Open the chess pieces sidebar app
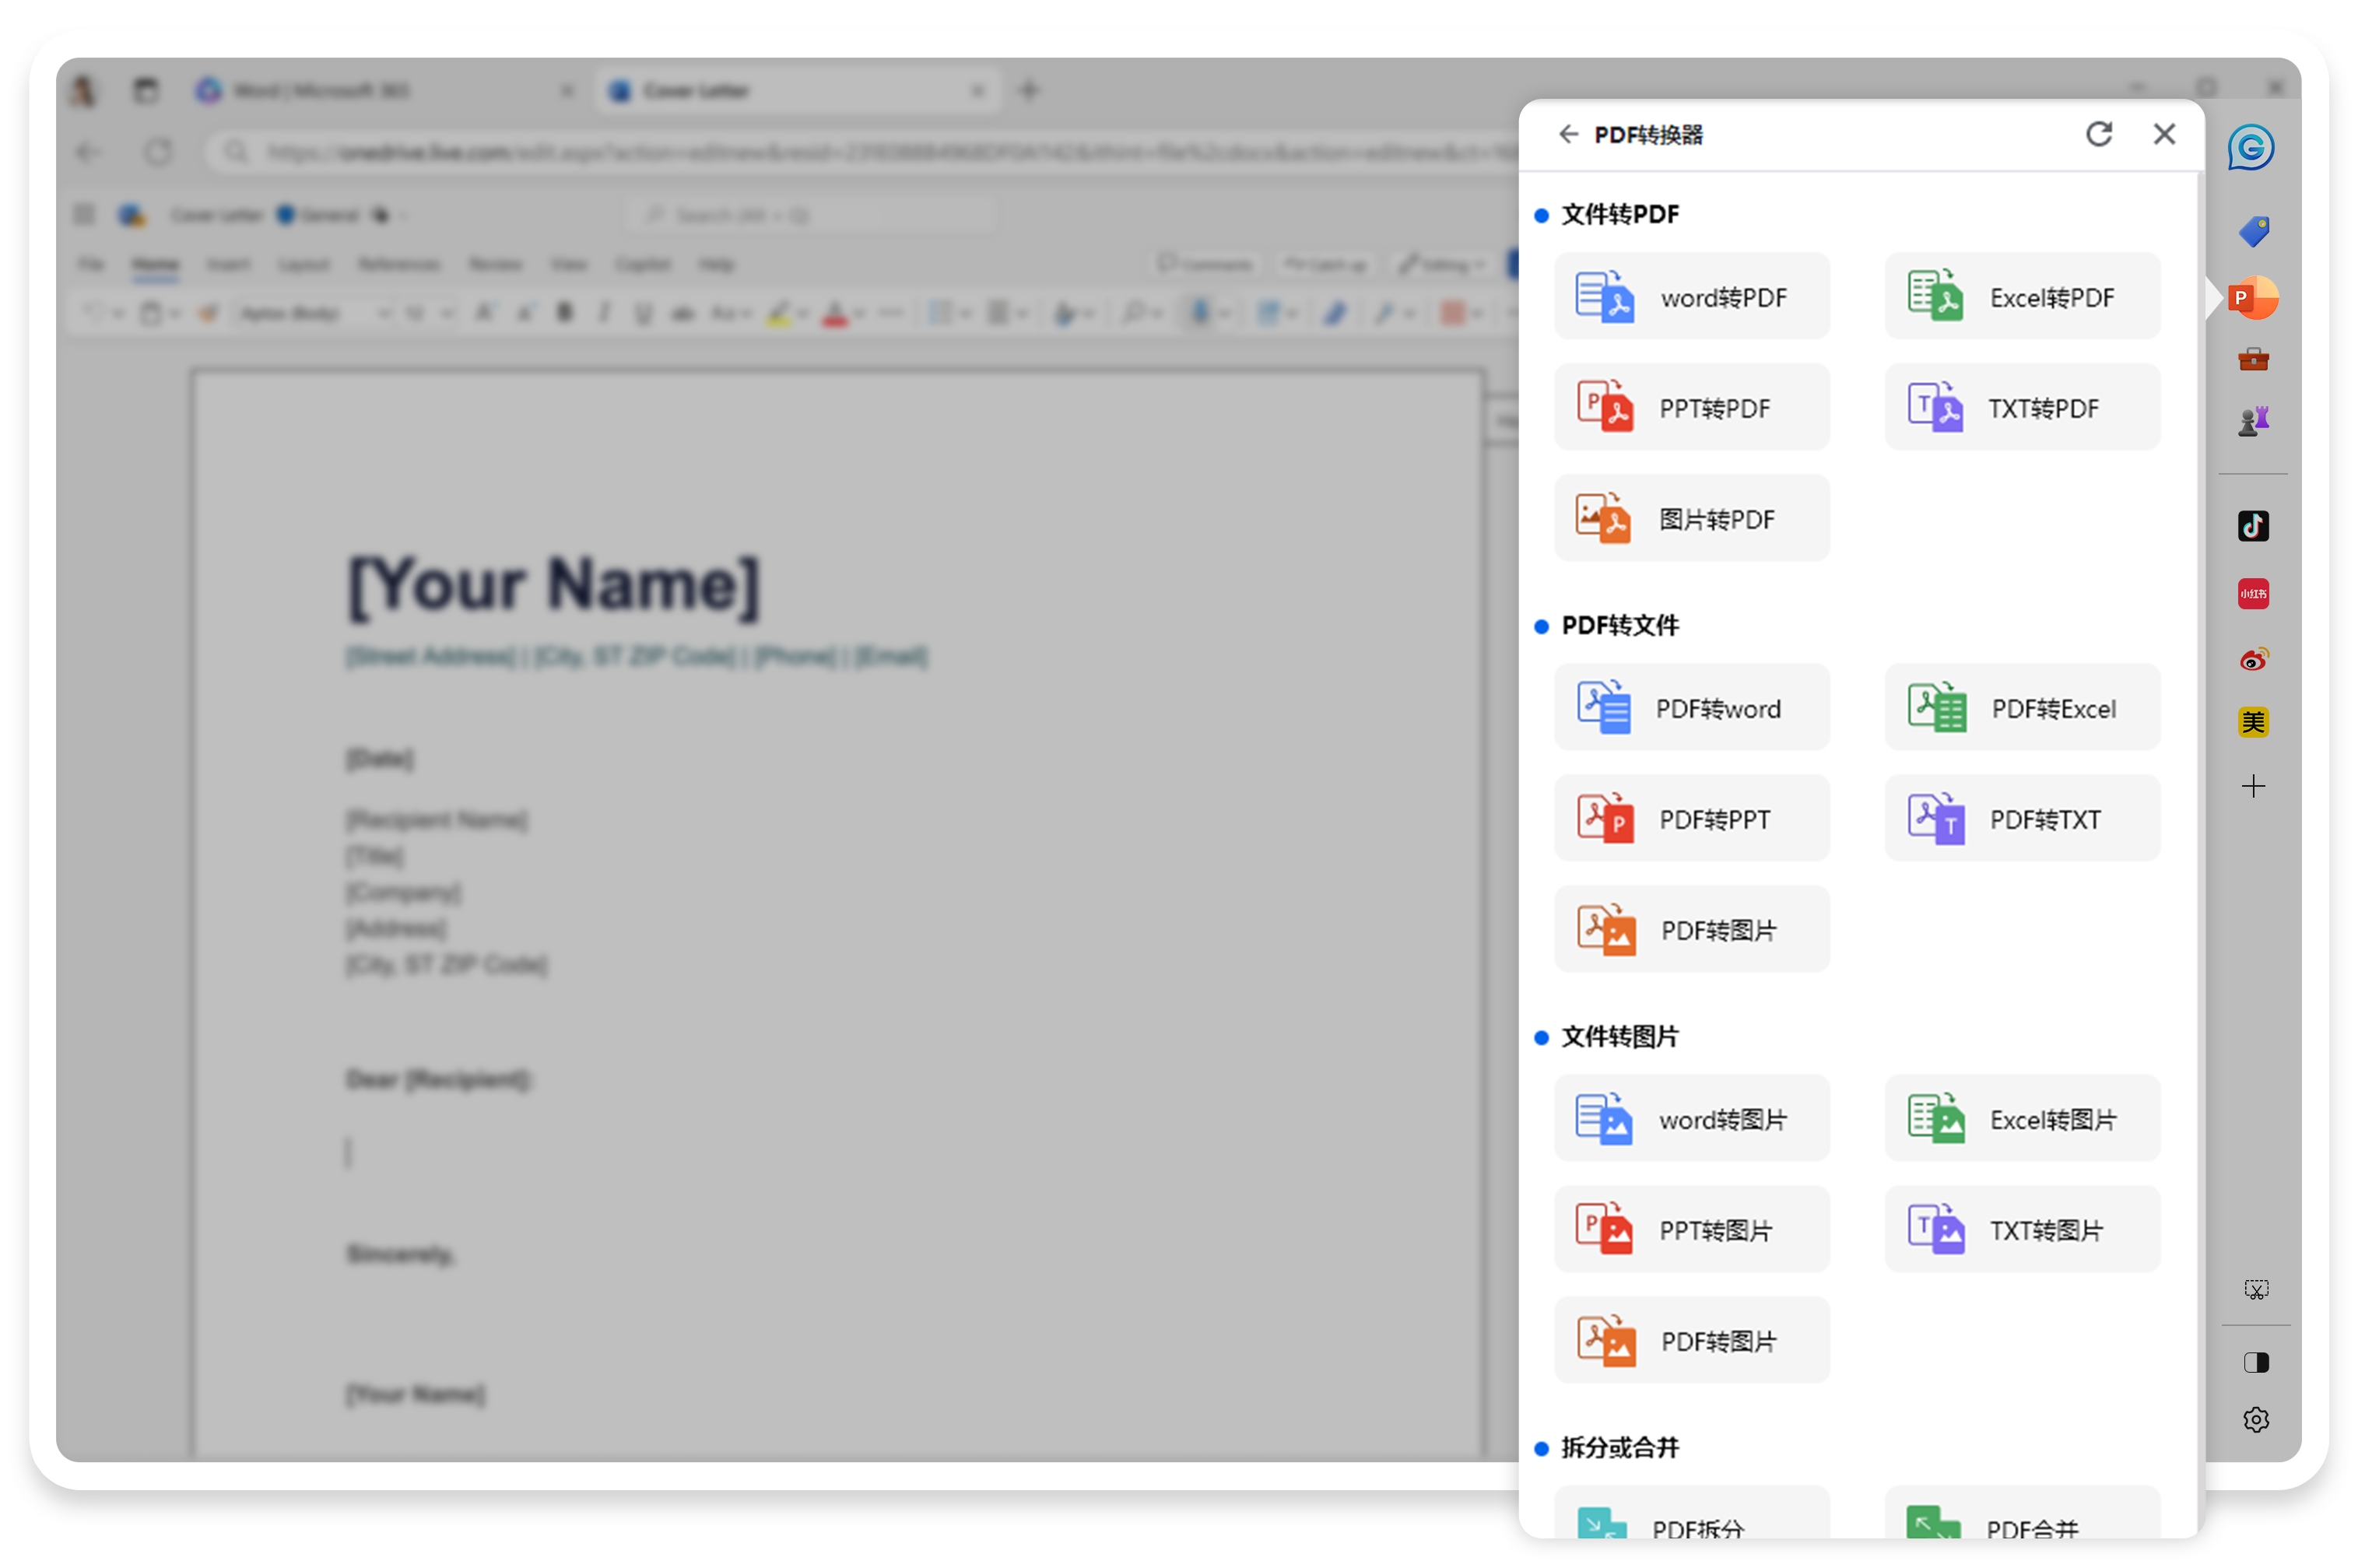 (x=2253, y=422)
